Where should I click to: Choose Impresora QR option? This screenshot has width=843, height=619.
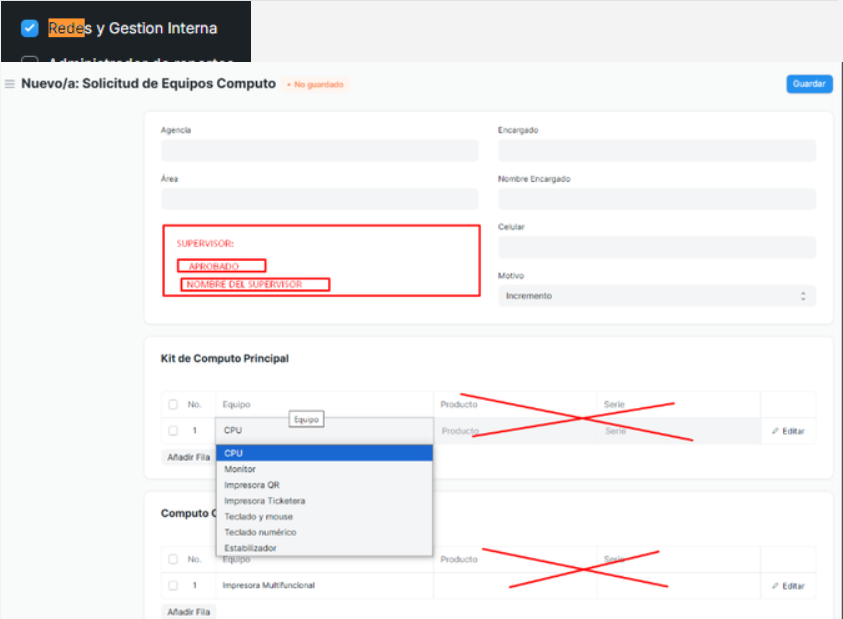[324, 485]
